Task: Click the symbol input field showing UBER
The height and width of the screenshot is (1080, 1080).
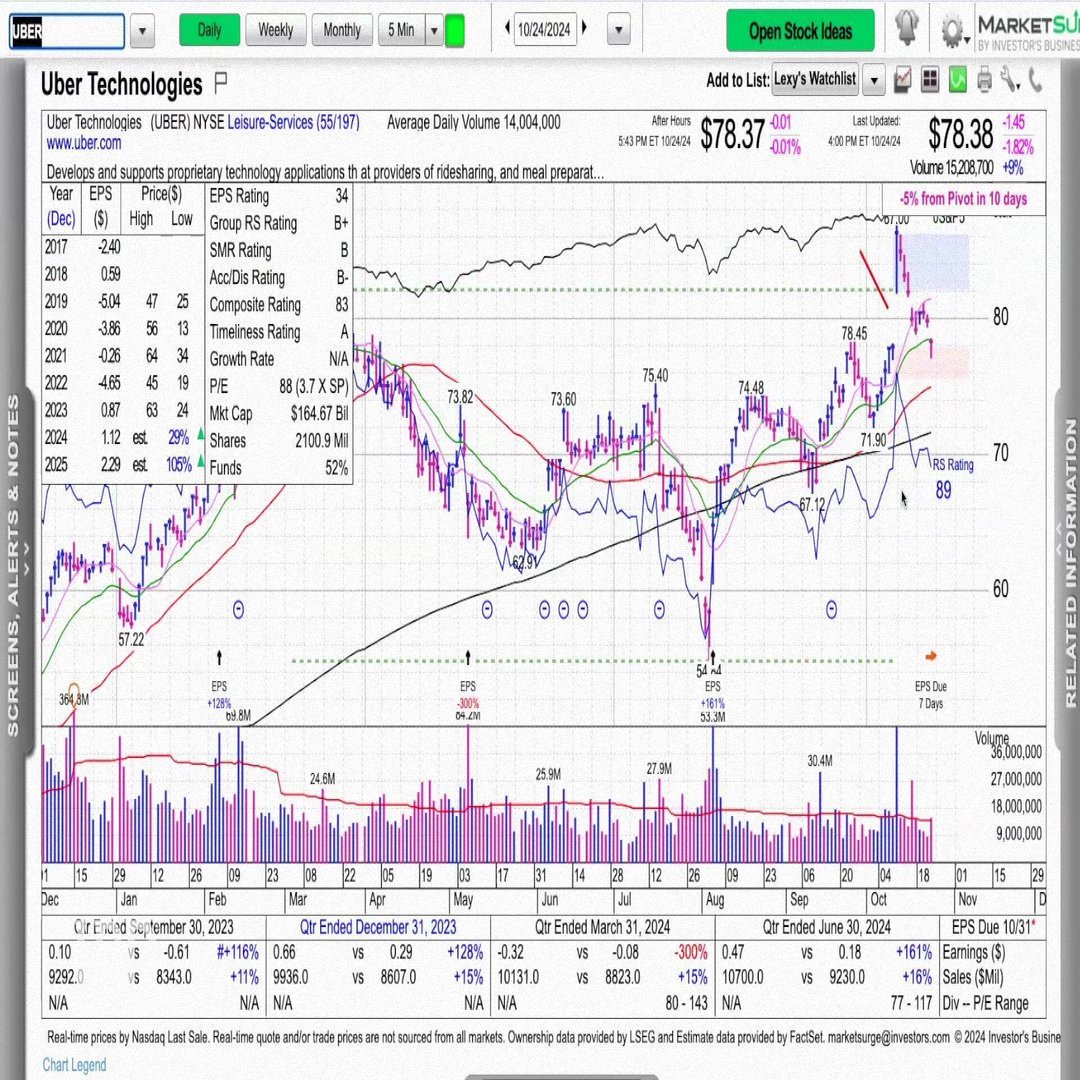Action: click(x=67, y=31)
